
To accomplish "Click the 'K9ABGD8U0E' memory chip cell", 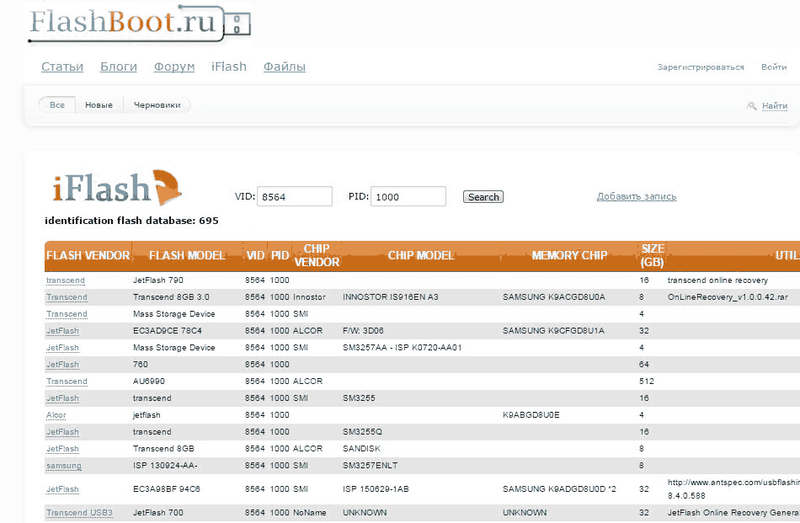I will coord(531,415).
